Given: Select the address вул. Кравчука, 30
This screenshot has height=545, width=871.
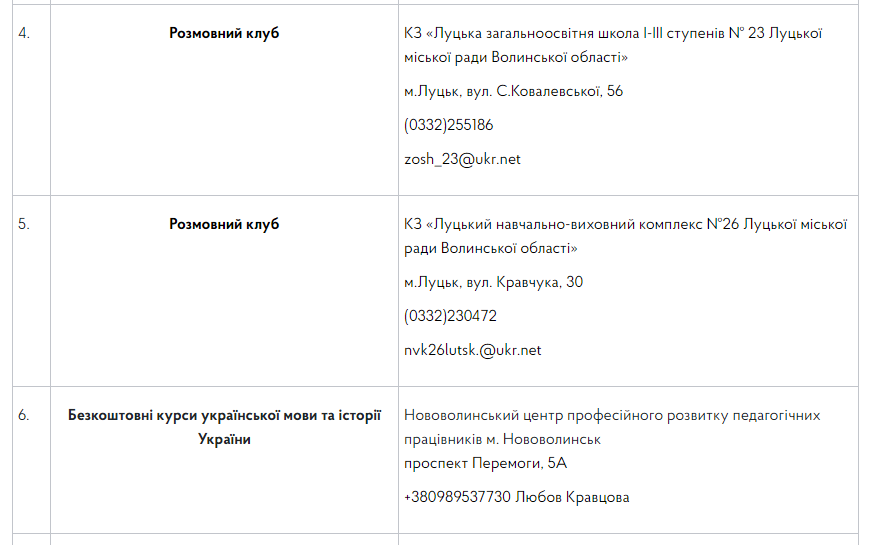Looking at the screenshot, I should coord(521,282).
